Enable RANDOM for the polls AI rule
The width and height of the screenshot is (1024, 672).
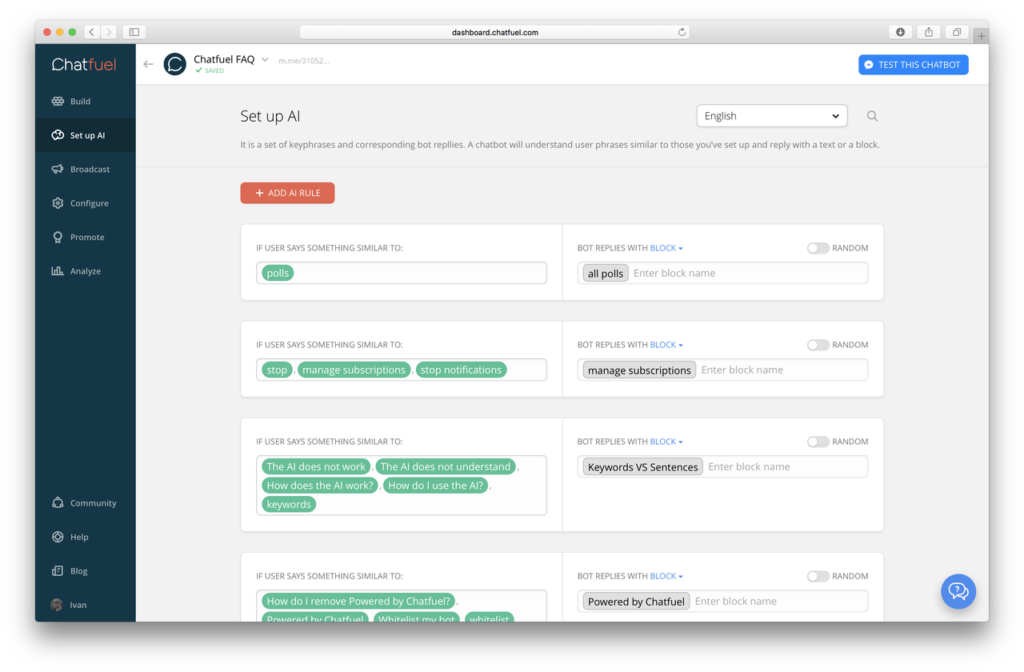817,247
